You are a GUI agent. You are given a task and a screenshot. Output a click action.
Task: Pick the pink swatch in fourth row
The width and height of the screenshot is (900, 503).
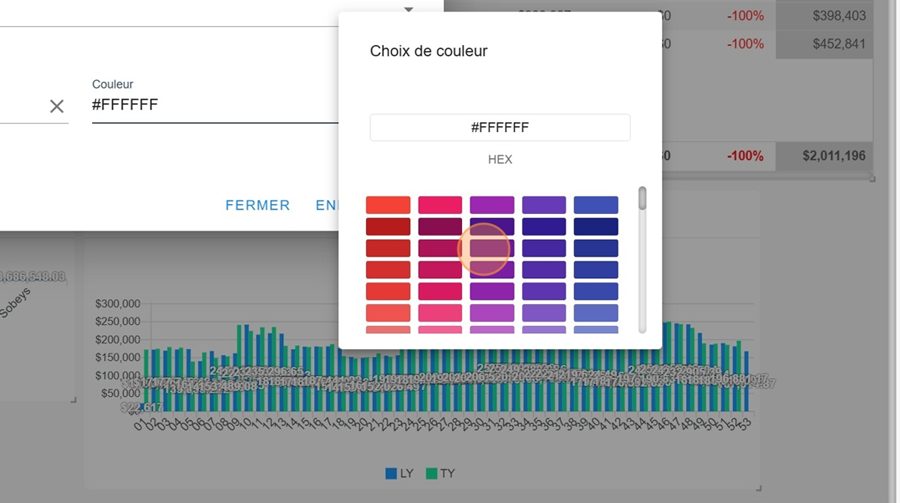(440, 270)
